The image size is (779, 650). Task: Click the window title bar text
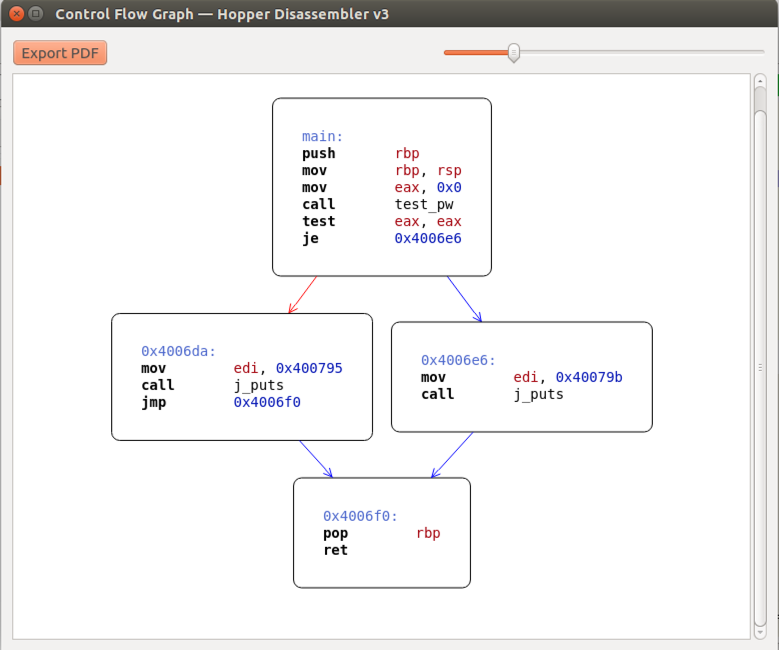pyautogui.click(x=222, y=14)
